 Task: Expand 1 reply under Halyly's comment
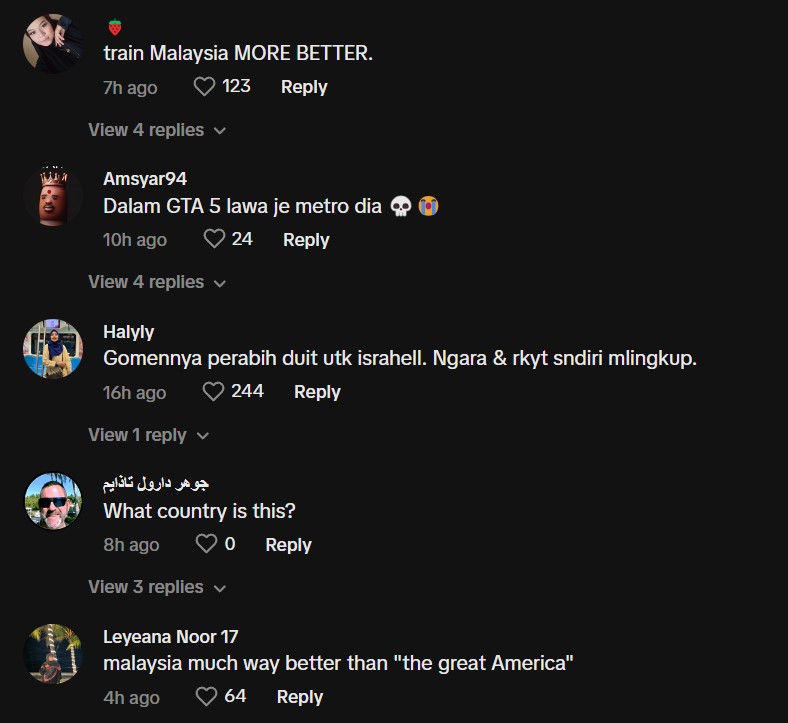(x=148, y=435)
